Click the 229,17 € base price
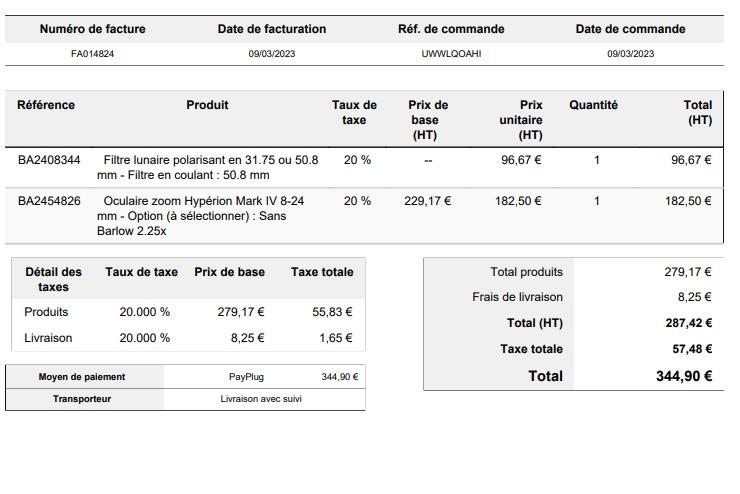 (427, 201)
